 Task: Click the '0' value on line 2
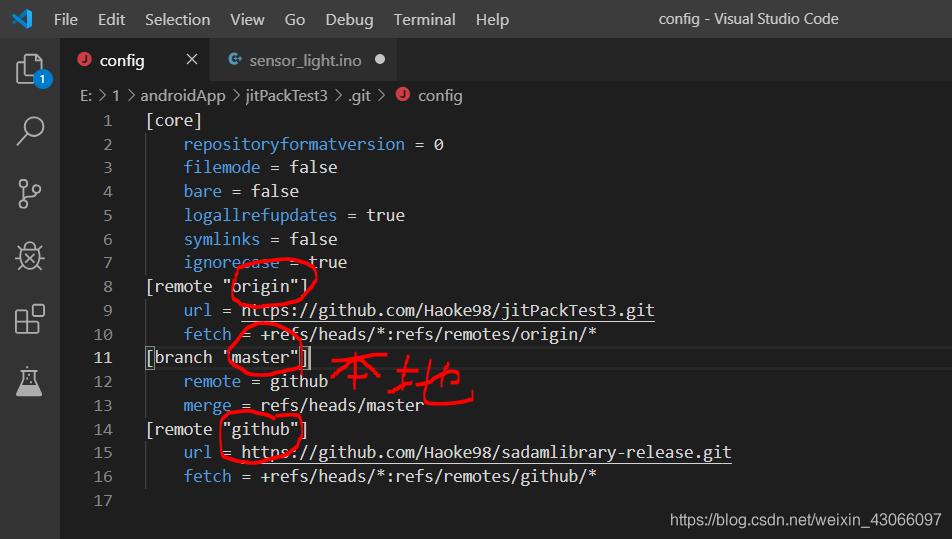point(438,144)
